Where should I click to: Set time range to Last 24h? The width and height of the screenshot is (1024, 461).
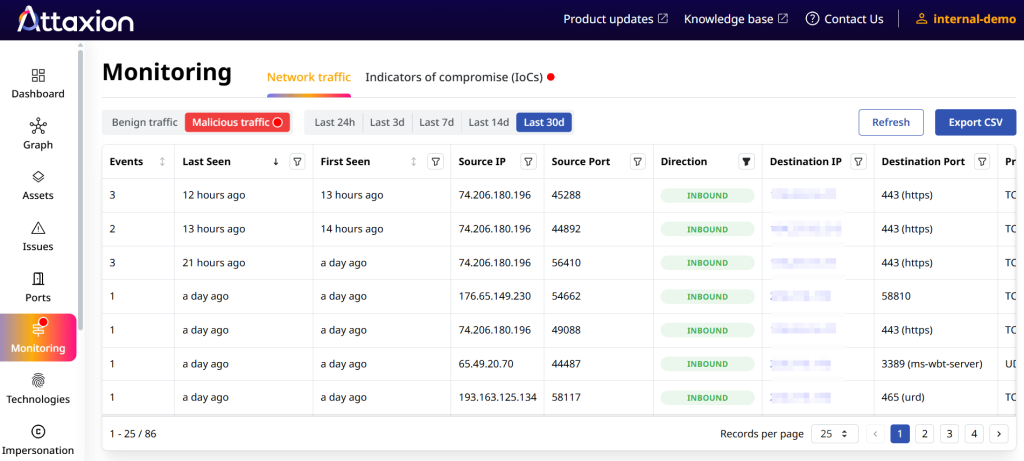pos(334,122)
